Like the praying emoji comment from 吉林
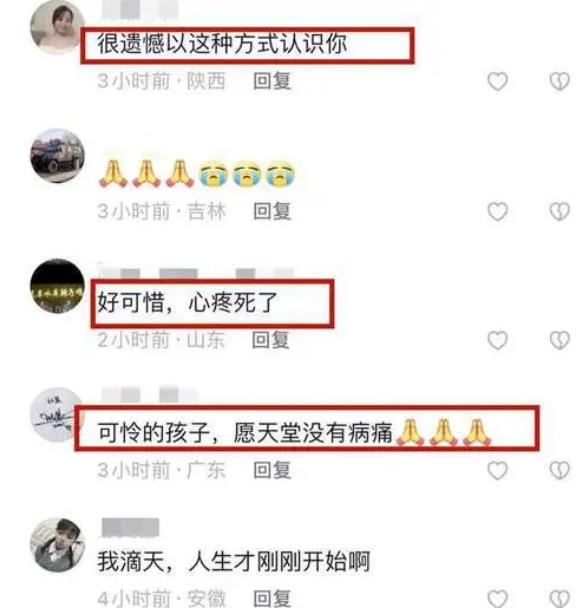Viewport: 586px width, 608px height. 497,211
